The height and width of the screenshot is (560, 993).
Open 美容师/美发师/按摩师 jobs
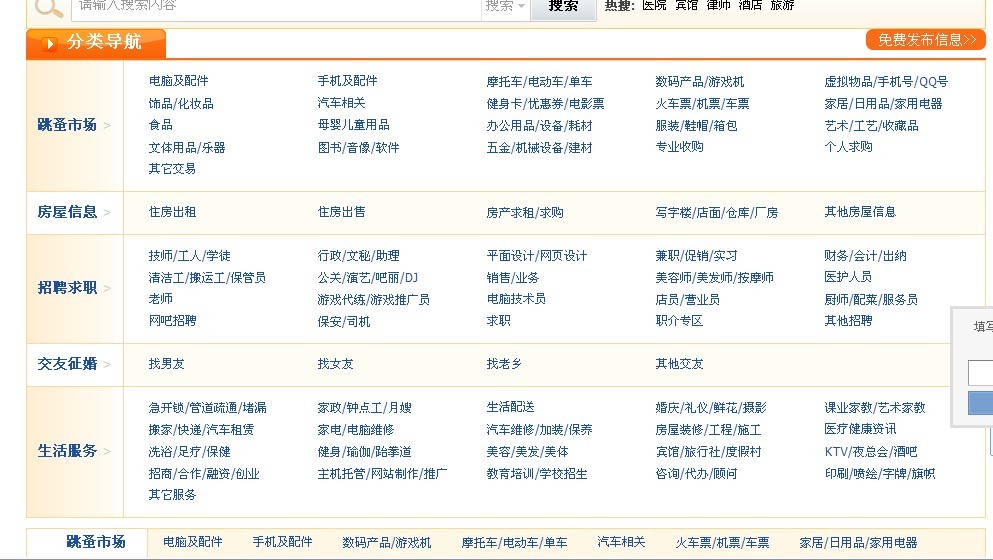click(x=714, y=277)
